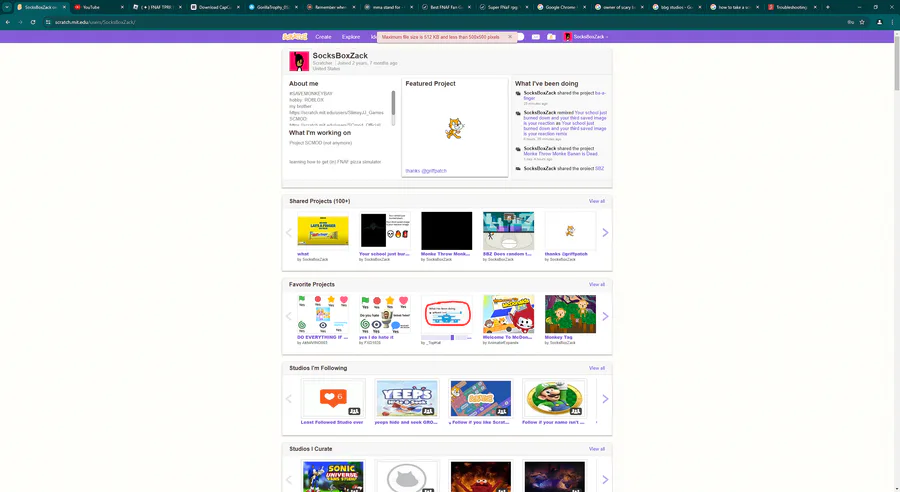Screen dimensions: 900x492
Task: Open the yellow 'what' project thumbnail
Action: 323,230
